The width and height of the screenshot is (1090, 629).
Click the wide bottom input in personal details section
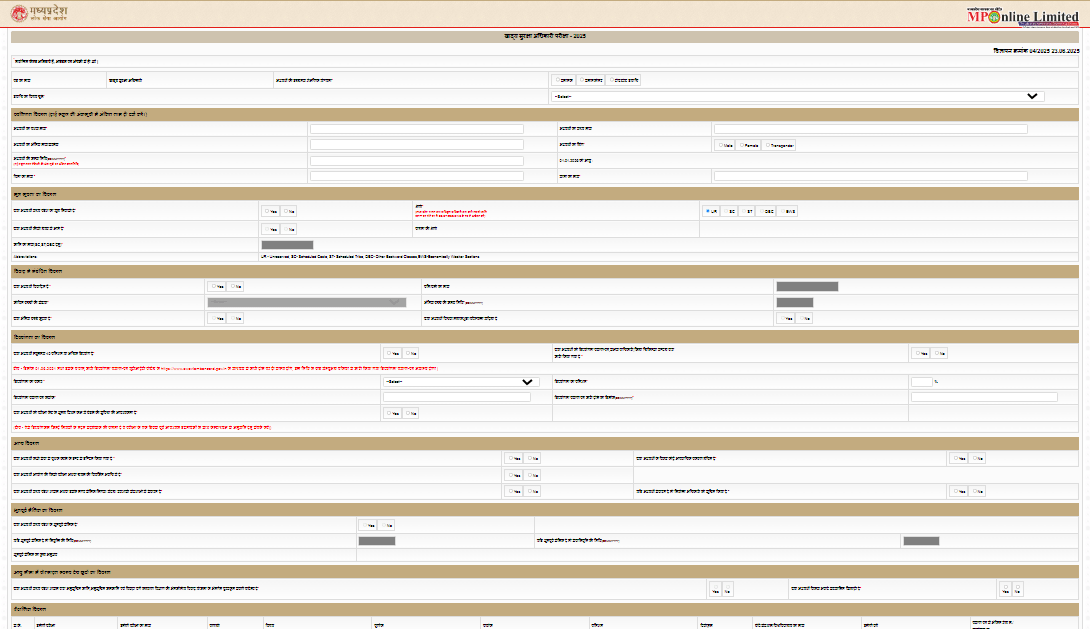point(870,176)
